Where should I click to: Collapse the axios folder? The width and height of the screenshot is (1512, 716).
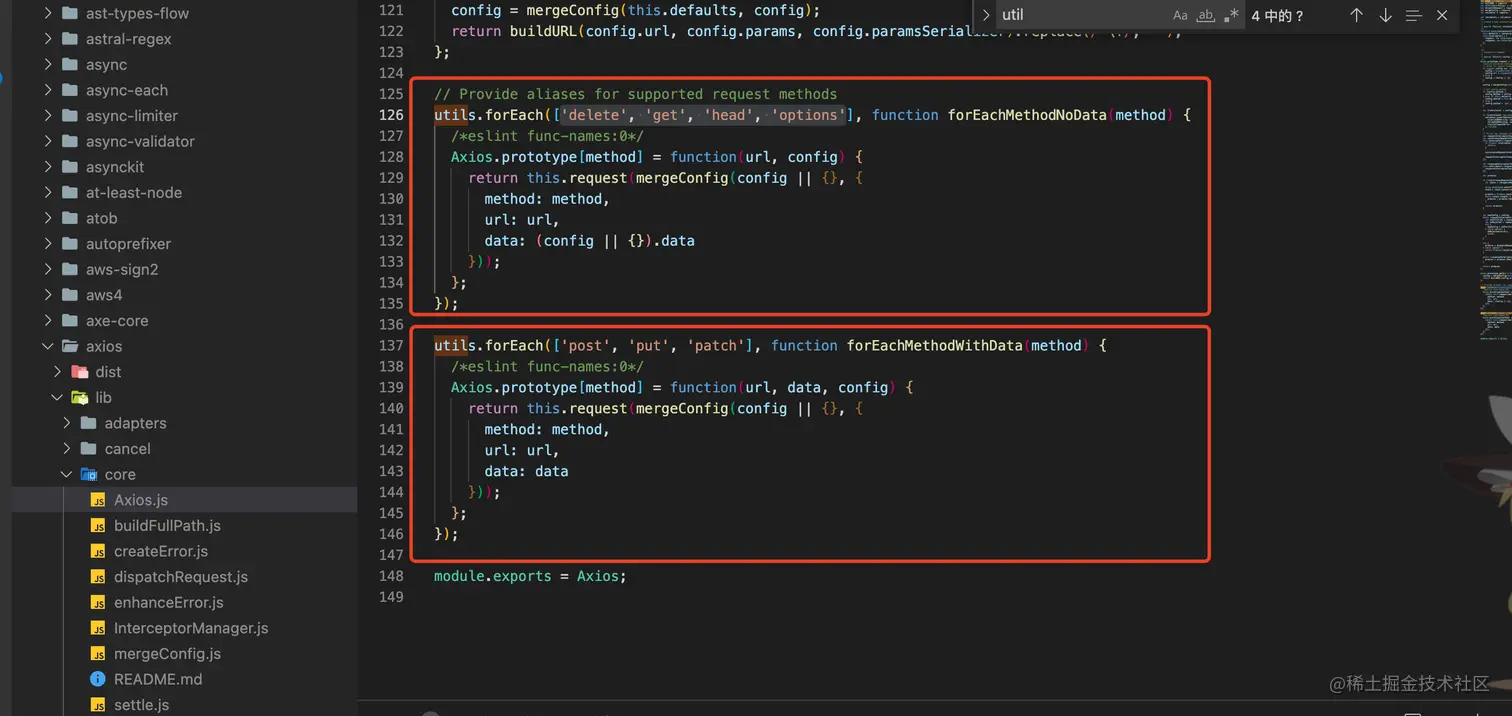pyautogui.click(x=47, y=346)
